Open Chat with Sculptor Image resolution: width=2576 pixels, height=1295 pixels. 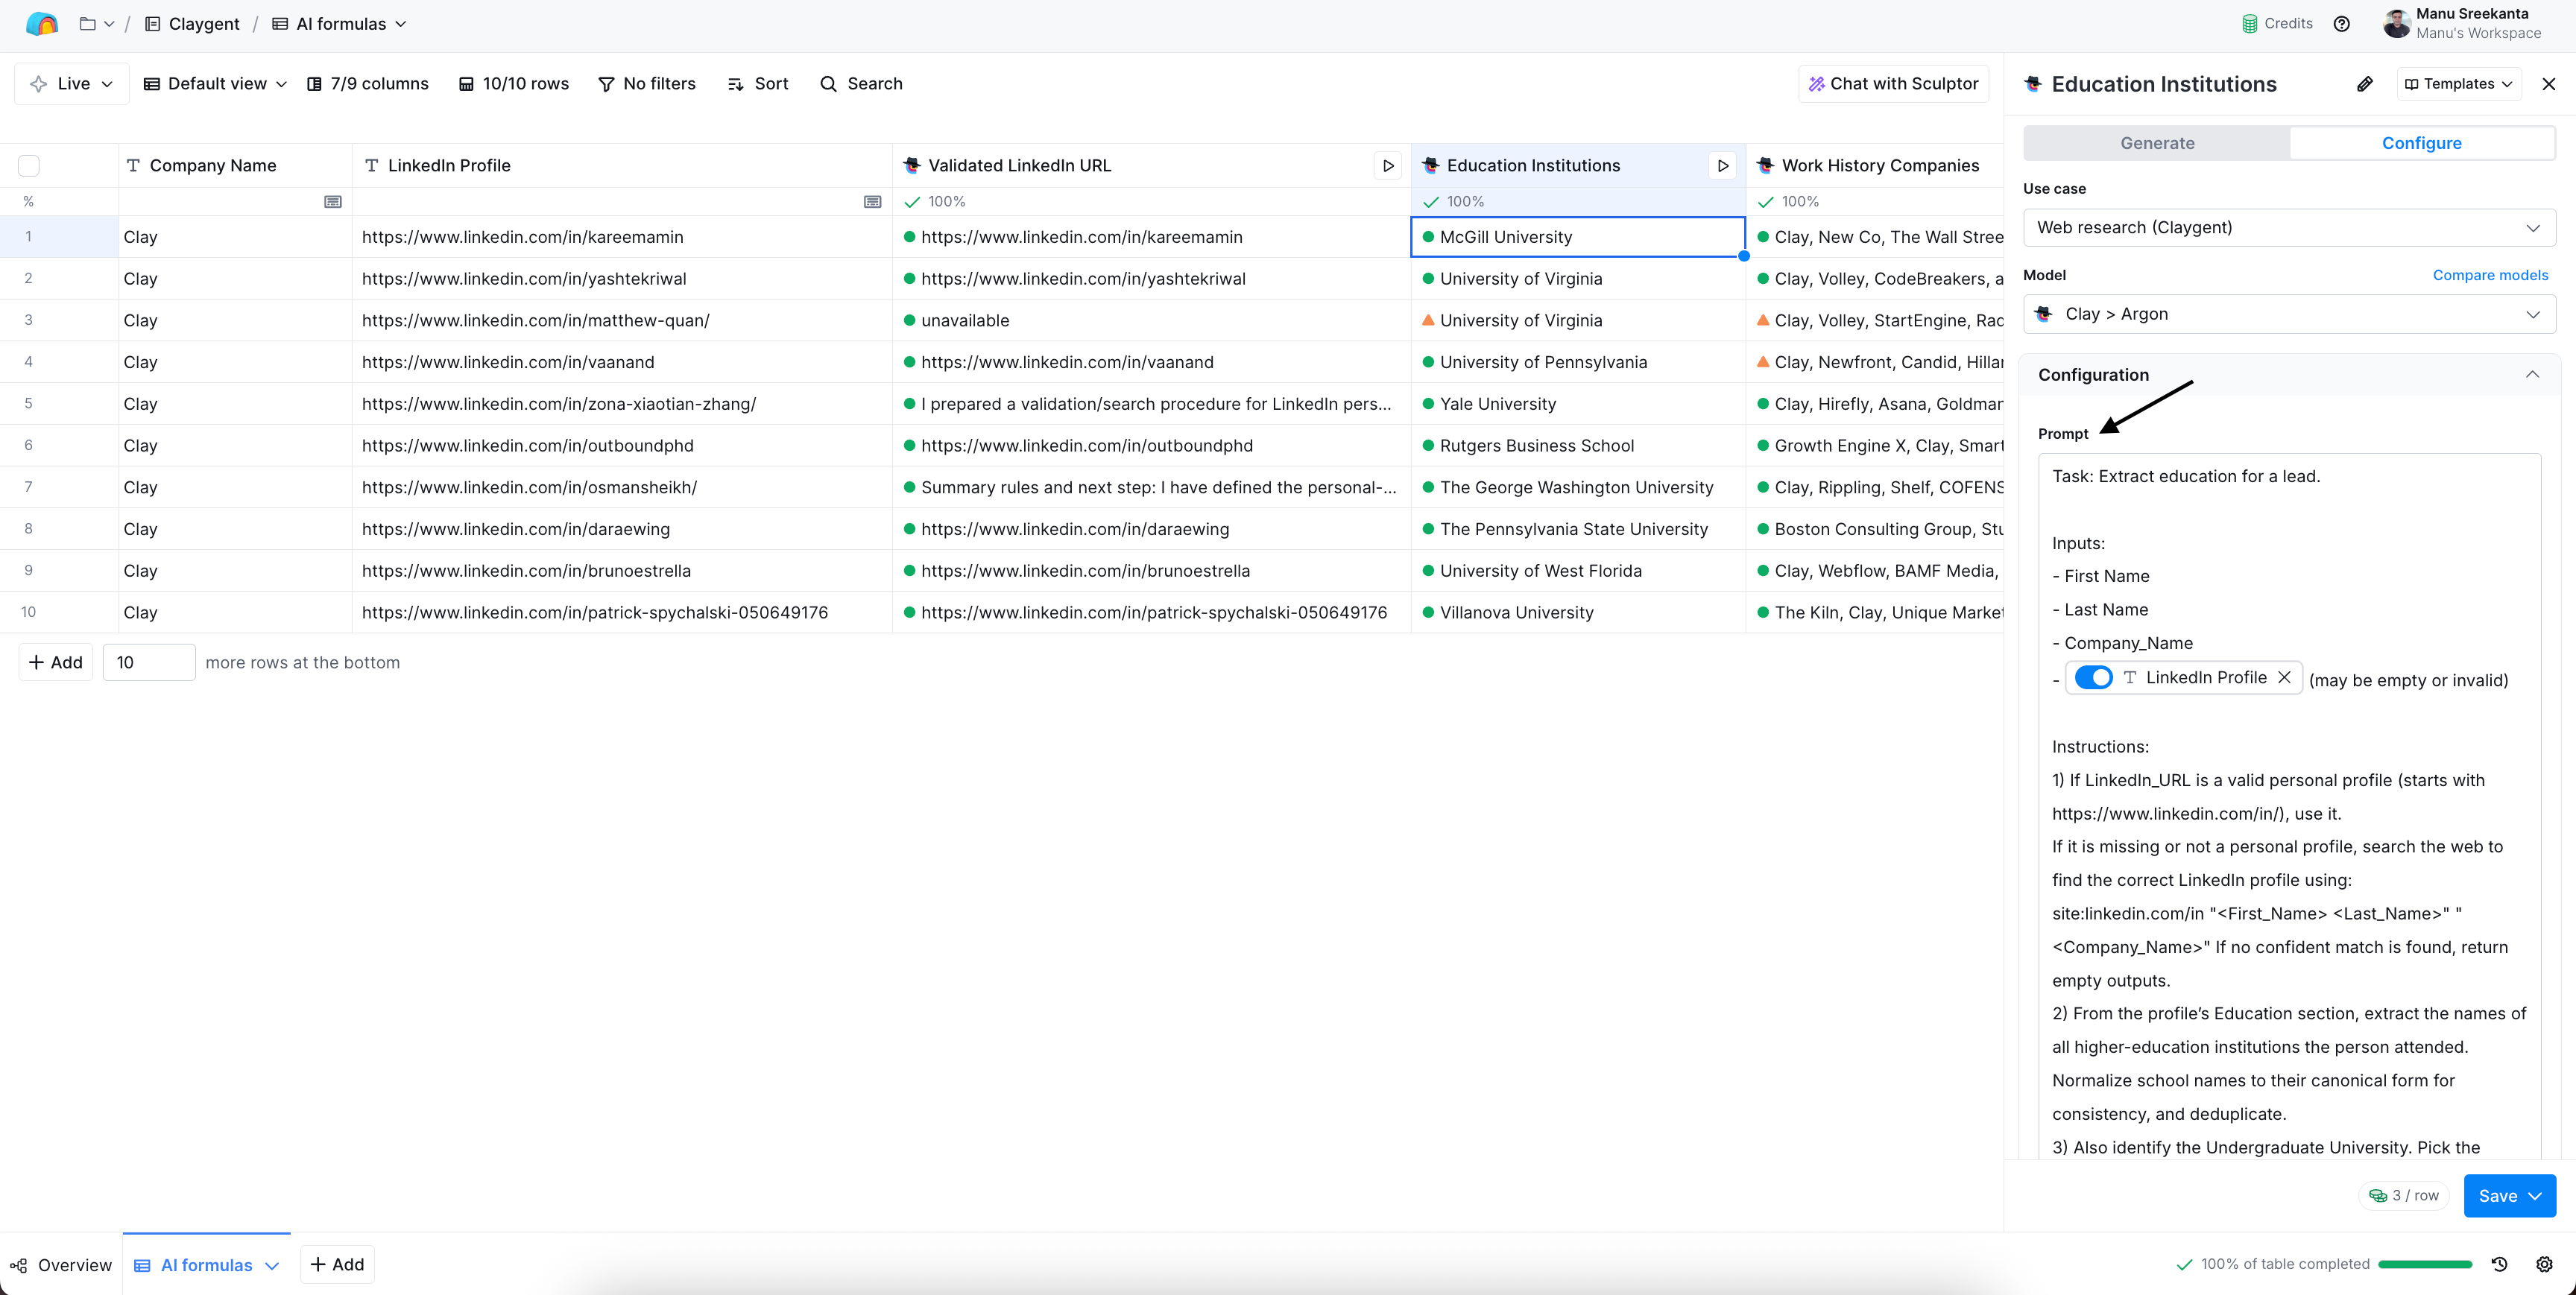pos(1893,84)
